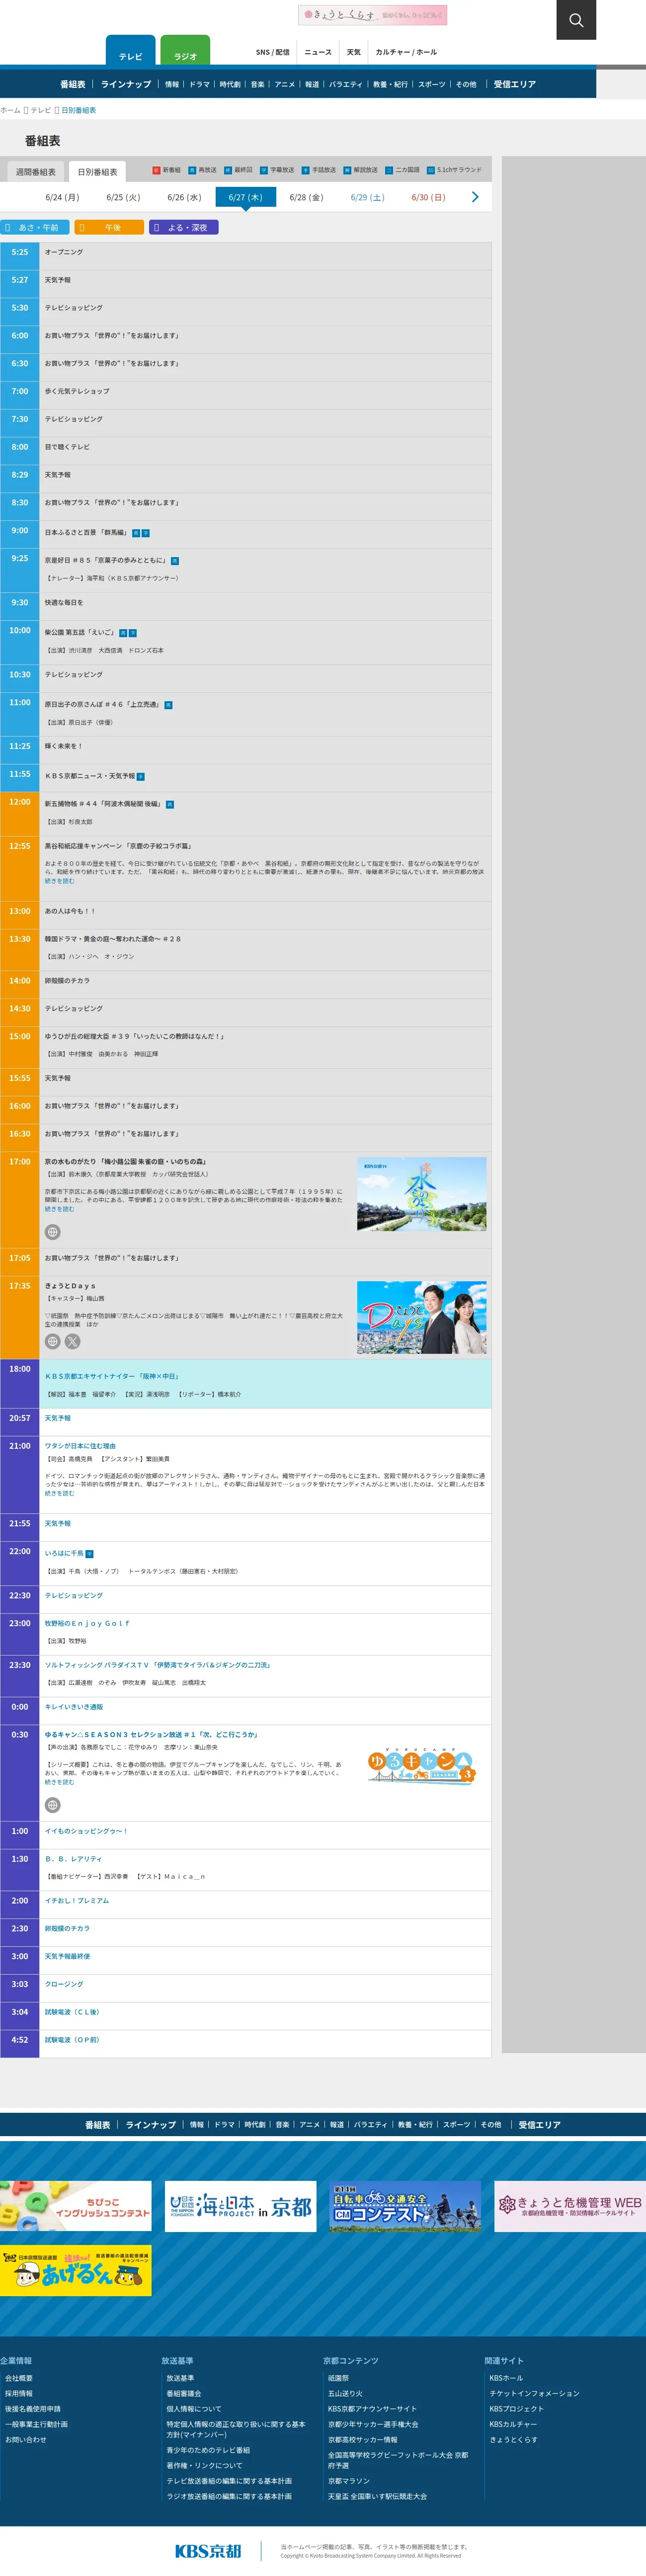Open チケットインフォメーション footer link
Image resolution: width=646 pixels, height=2576 pixels.
534,2394
